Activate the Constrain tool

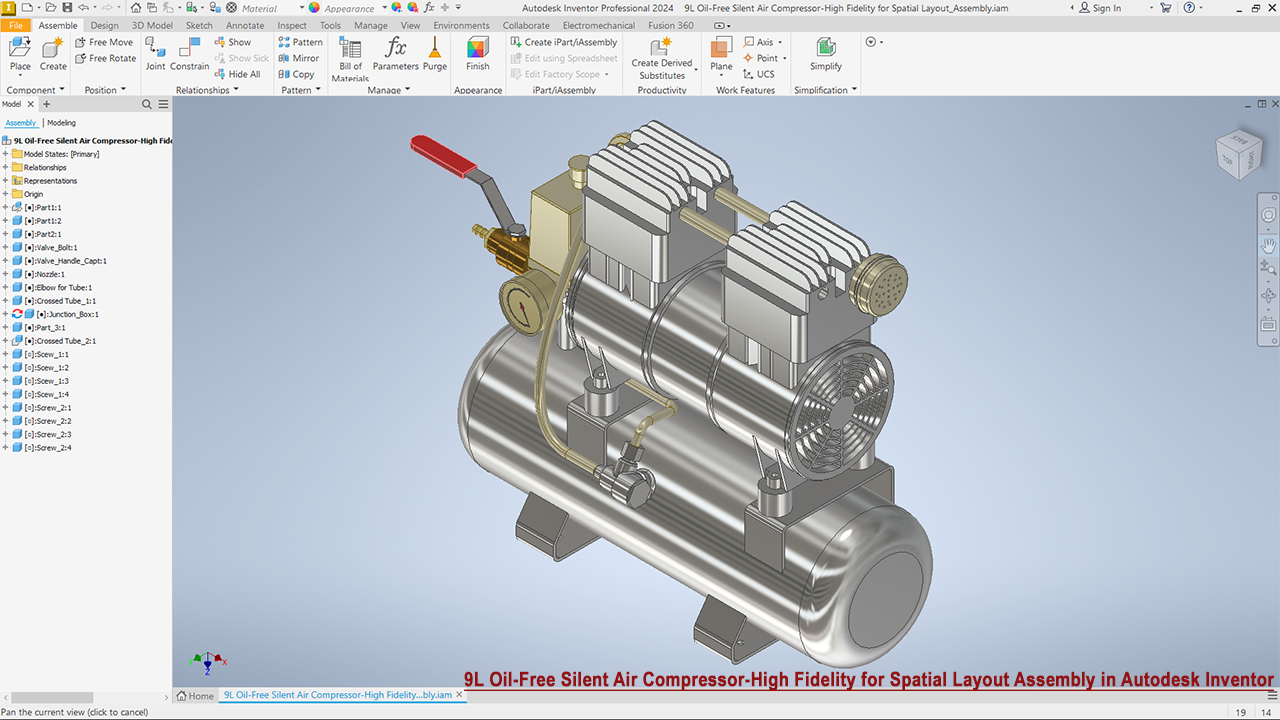coord(189,54)
